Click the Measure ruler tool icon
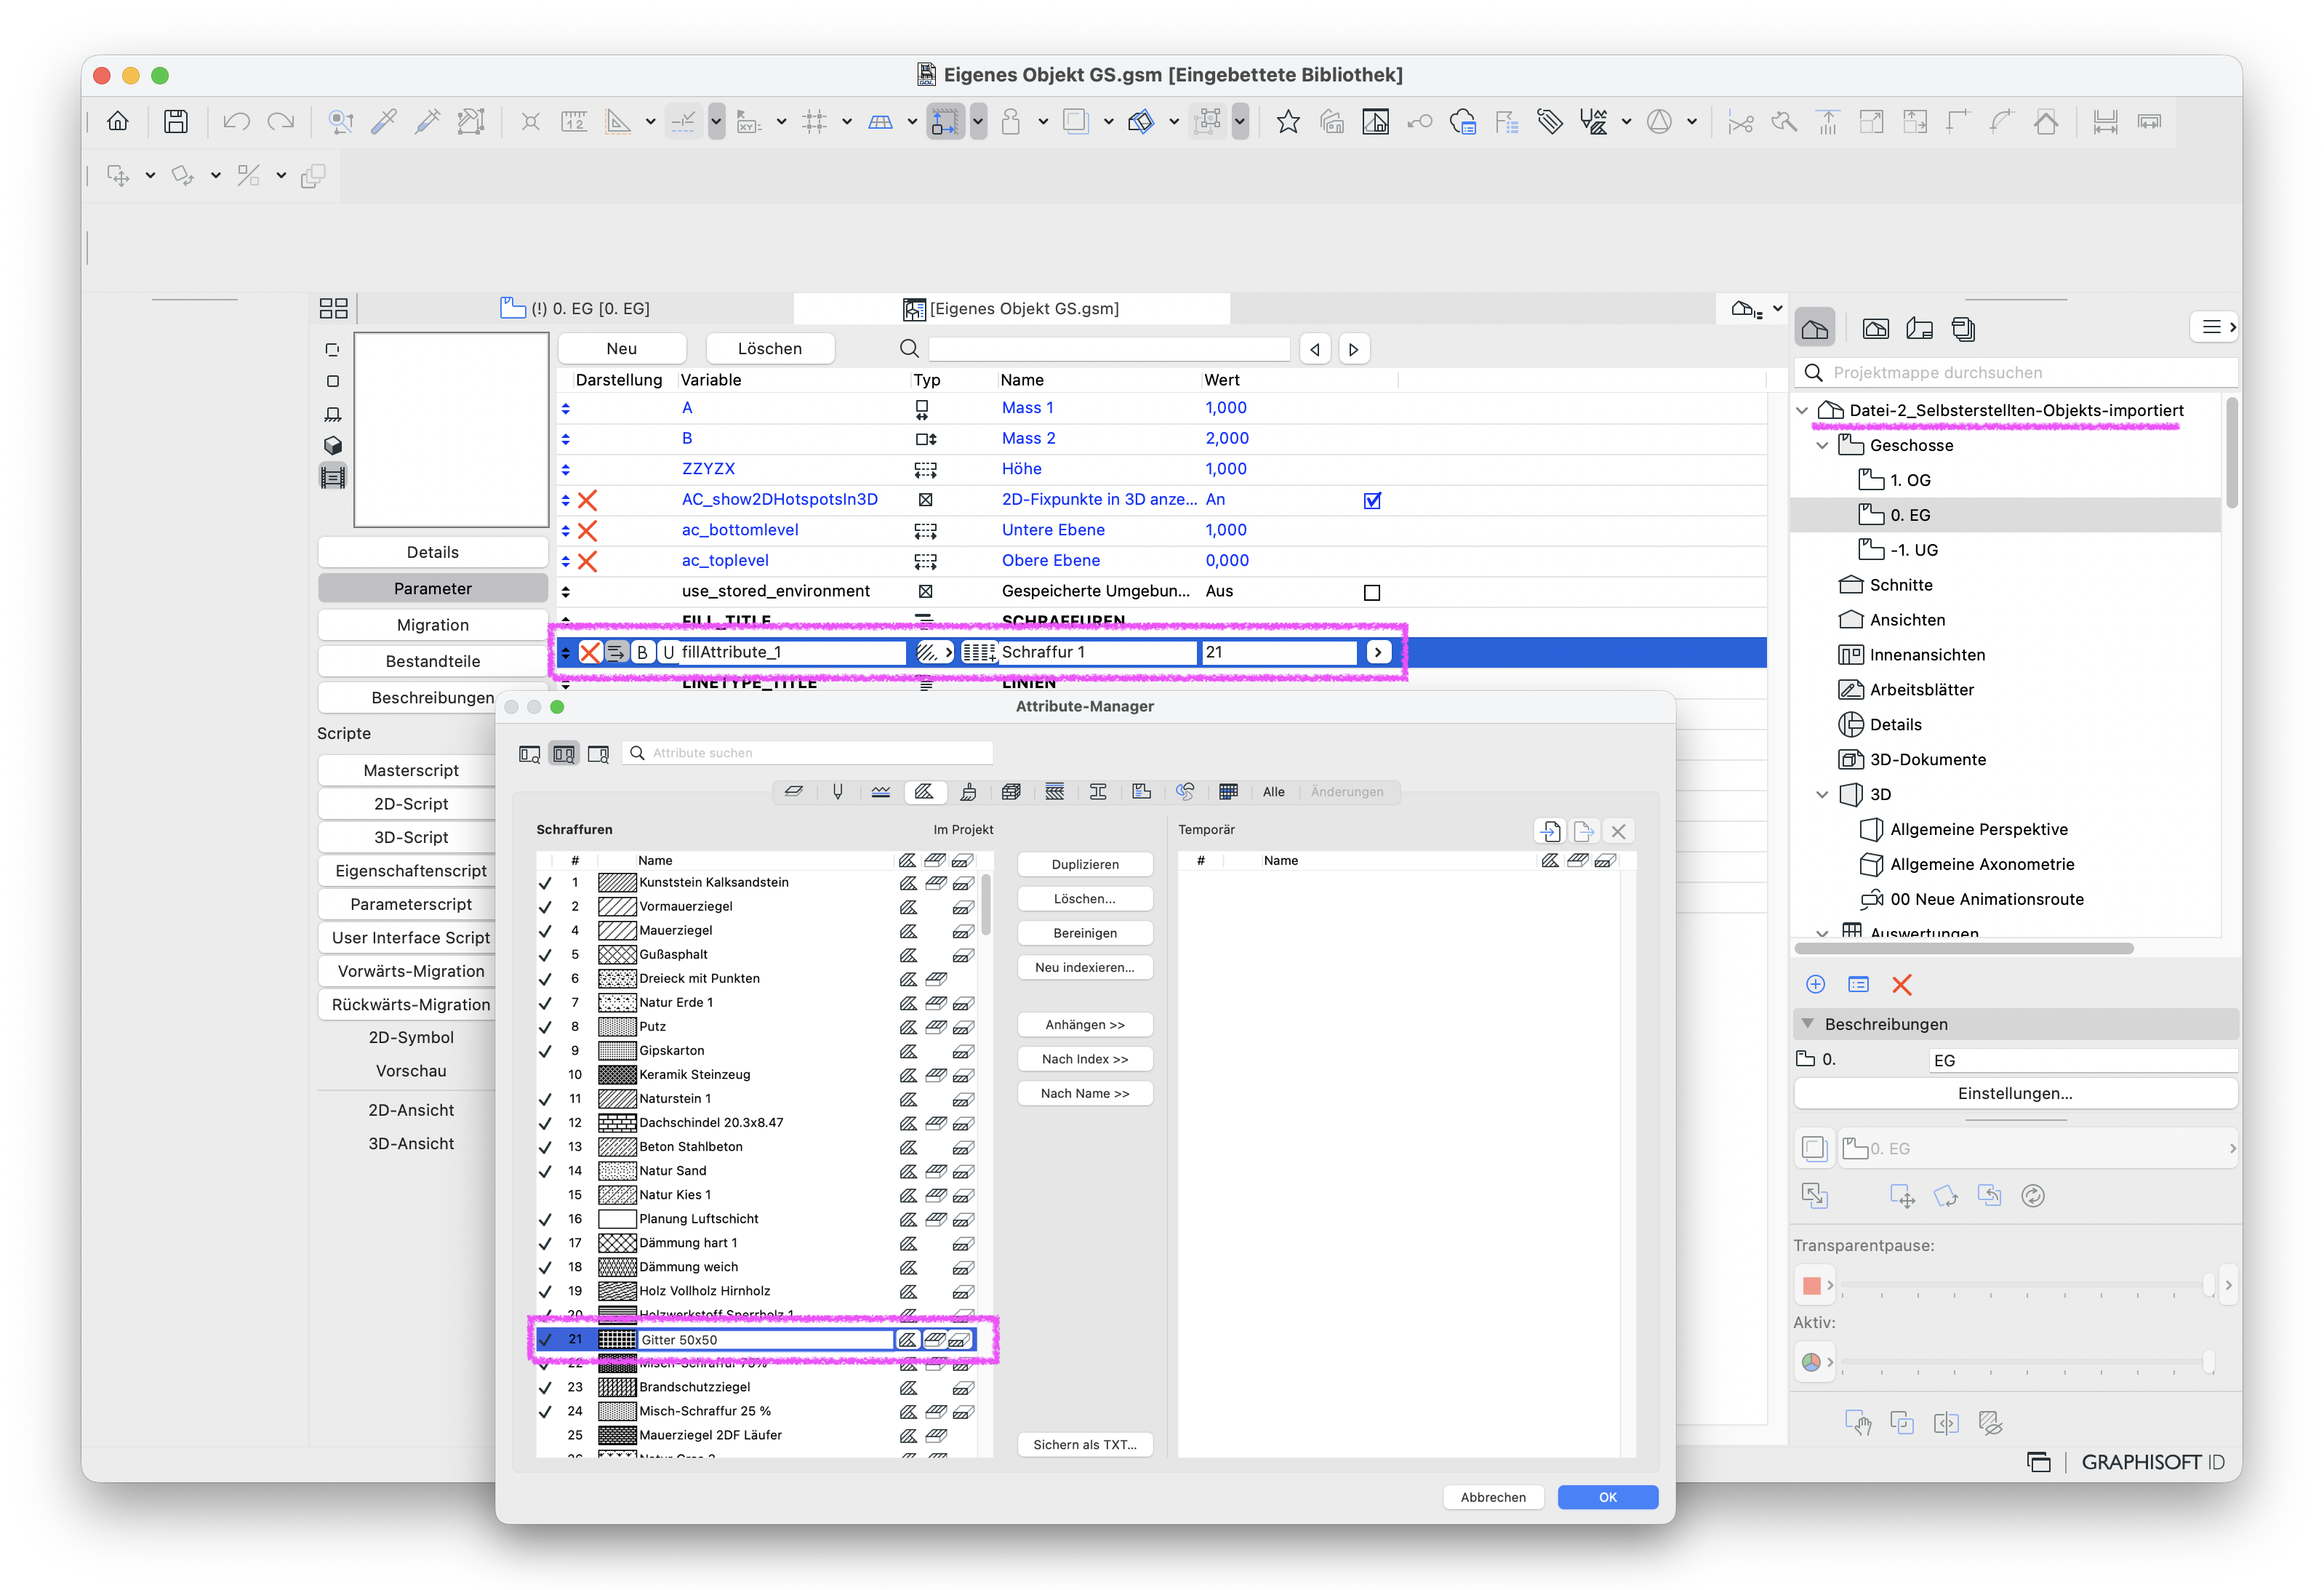 (x=574, y=122)
